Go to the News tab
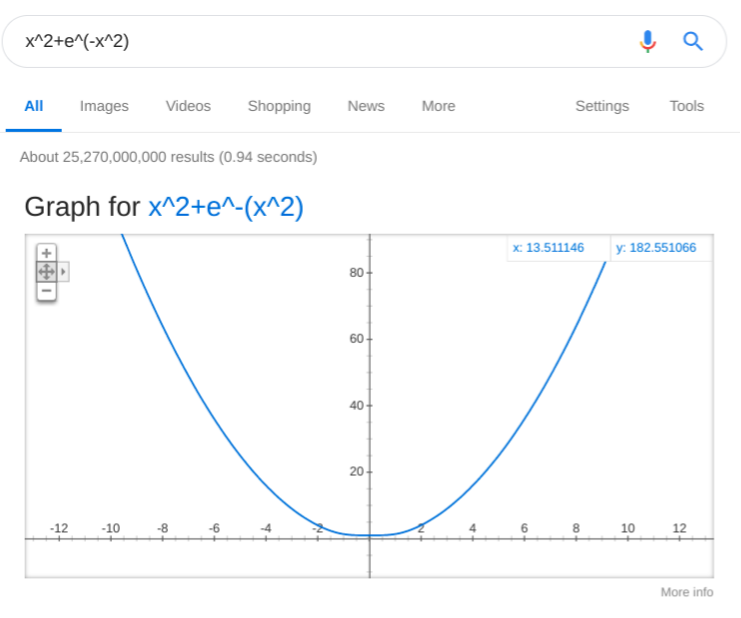 click(366, 106)
